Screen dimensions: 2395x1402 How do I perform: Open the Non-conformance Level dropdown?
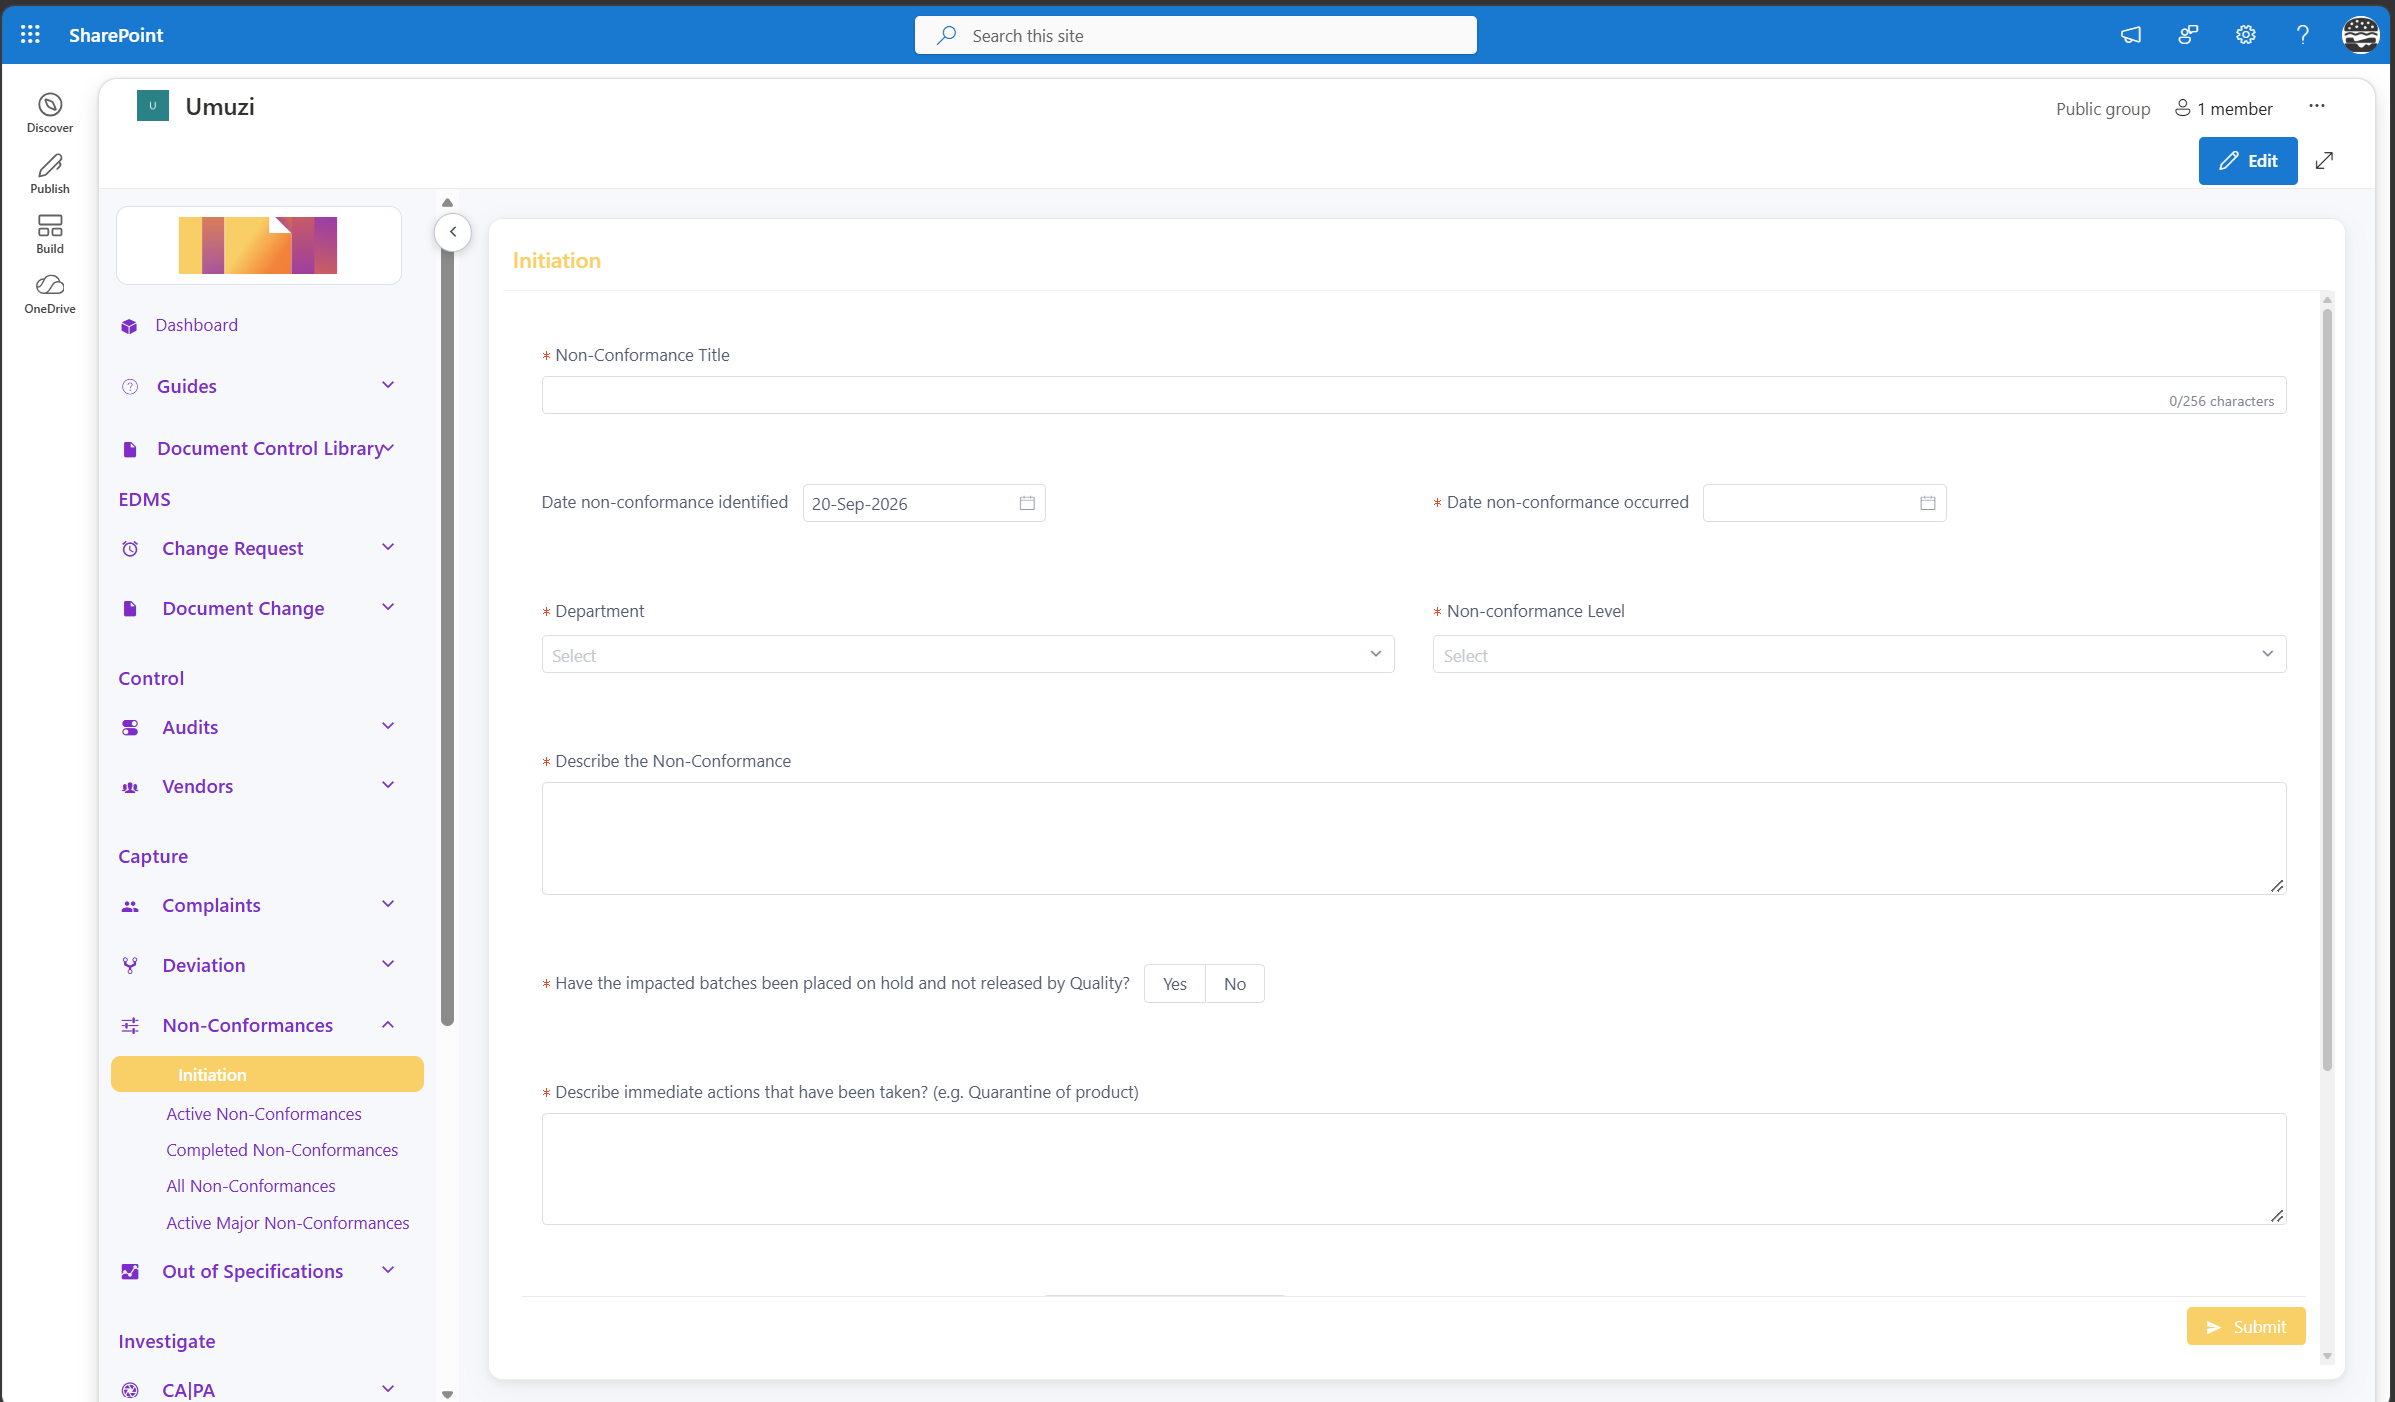(1859, 655)
